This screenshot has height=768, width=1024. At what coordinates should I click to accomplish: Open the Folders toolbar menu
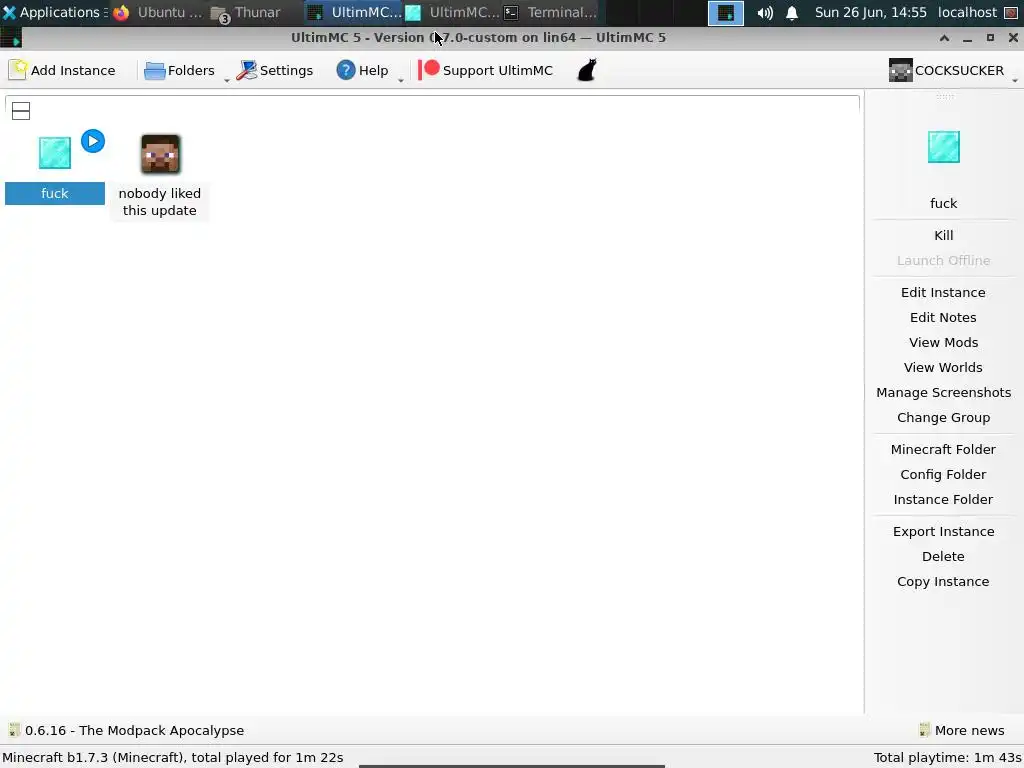tap(179, 70)
